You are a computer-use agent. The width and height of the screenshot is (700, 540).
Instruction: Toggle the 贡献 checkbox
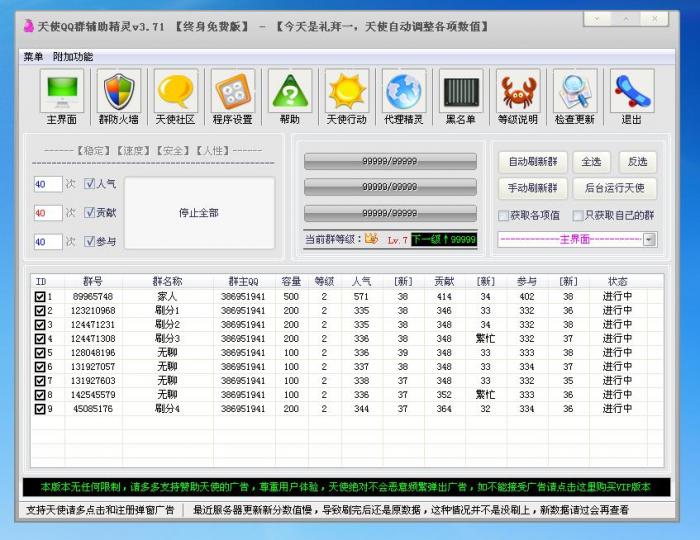pos(89,212)
